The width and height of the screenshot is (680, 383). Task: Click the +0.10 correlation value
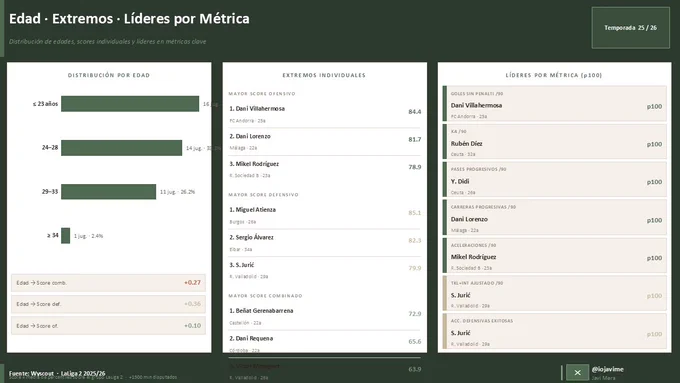tap(192, 326)
